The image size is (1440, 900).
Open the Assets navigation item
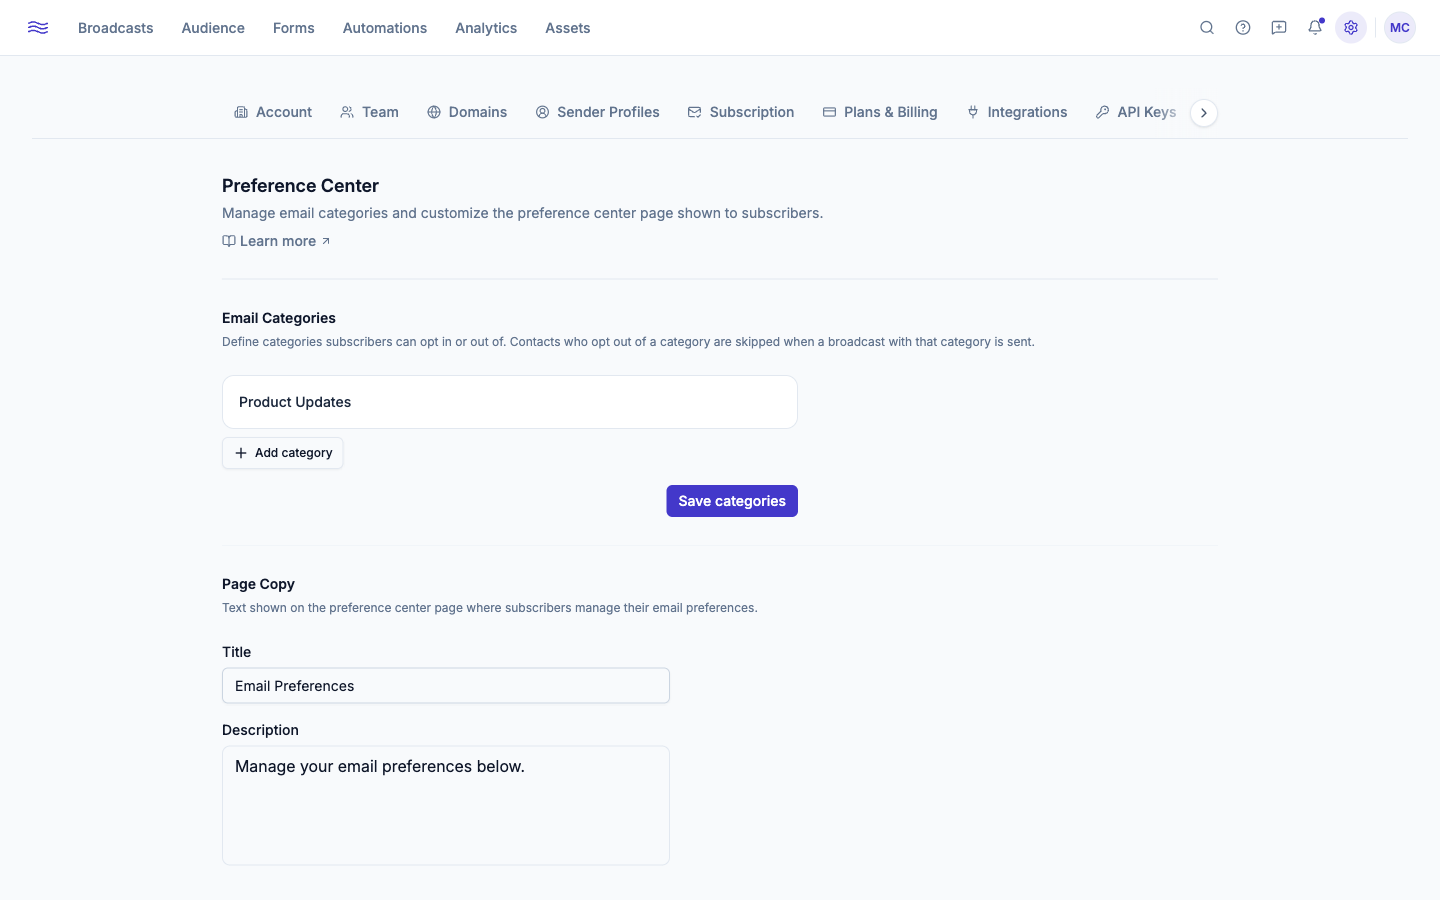pos(568,28)
